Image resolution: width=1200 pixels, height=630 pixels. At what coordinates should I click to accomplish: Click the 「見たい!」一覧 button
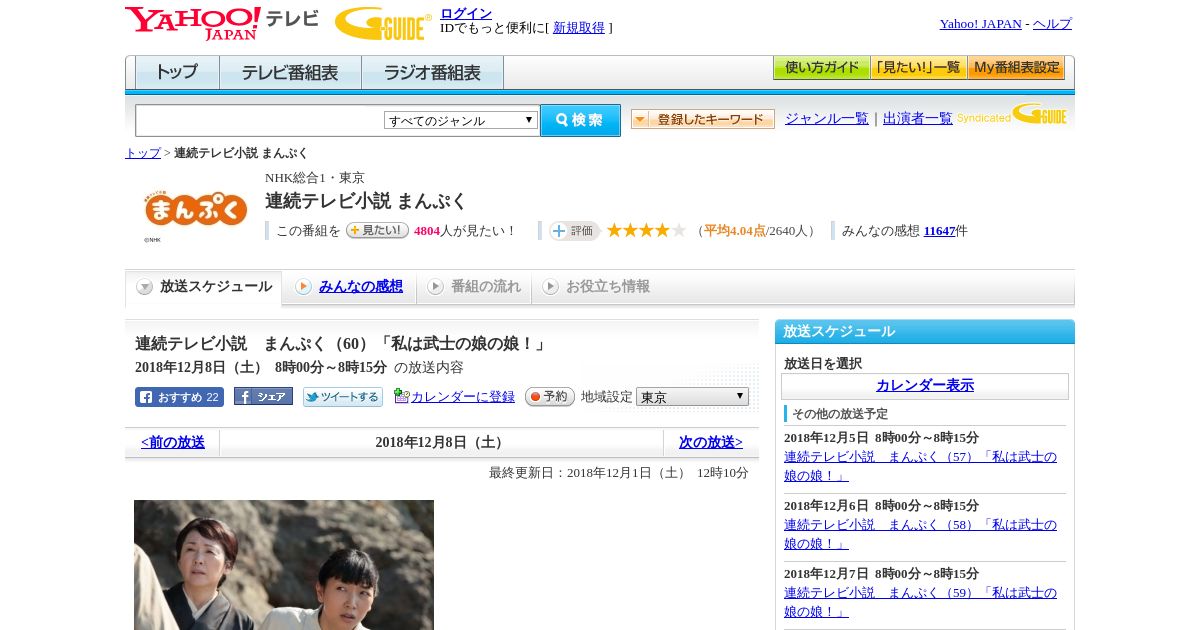tap(918, 68)
